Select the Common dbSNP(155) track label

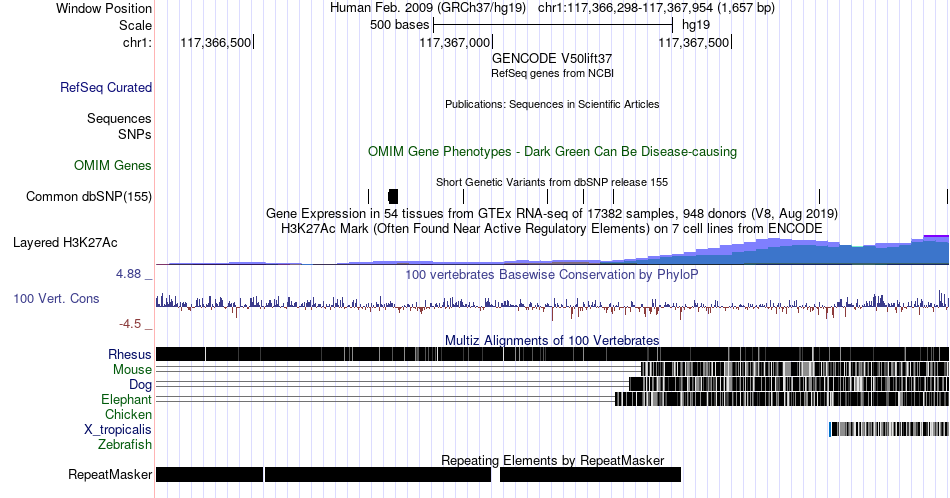click(x=88, y=196)
